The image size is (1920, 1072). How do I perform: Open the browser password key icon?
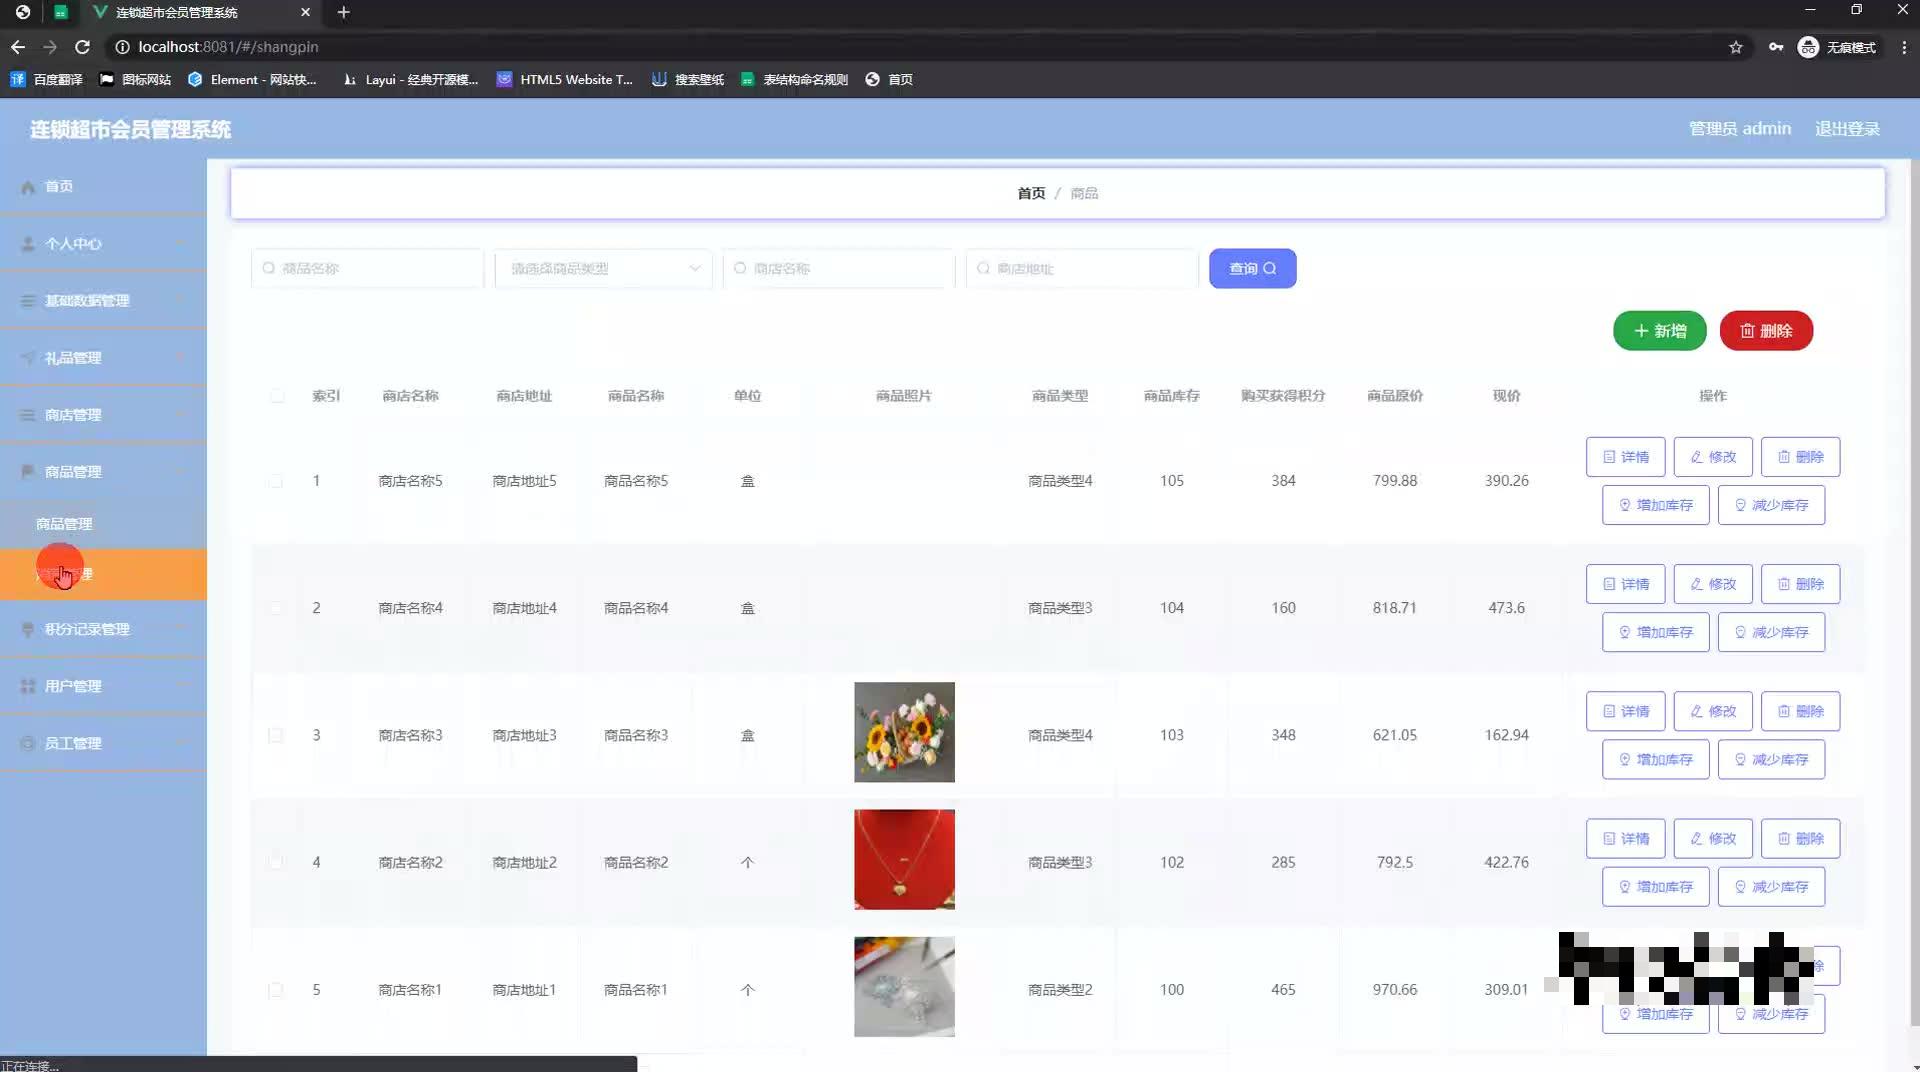click(1776, 47)
